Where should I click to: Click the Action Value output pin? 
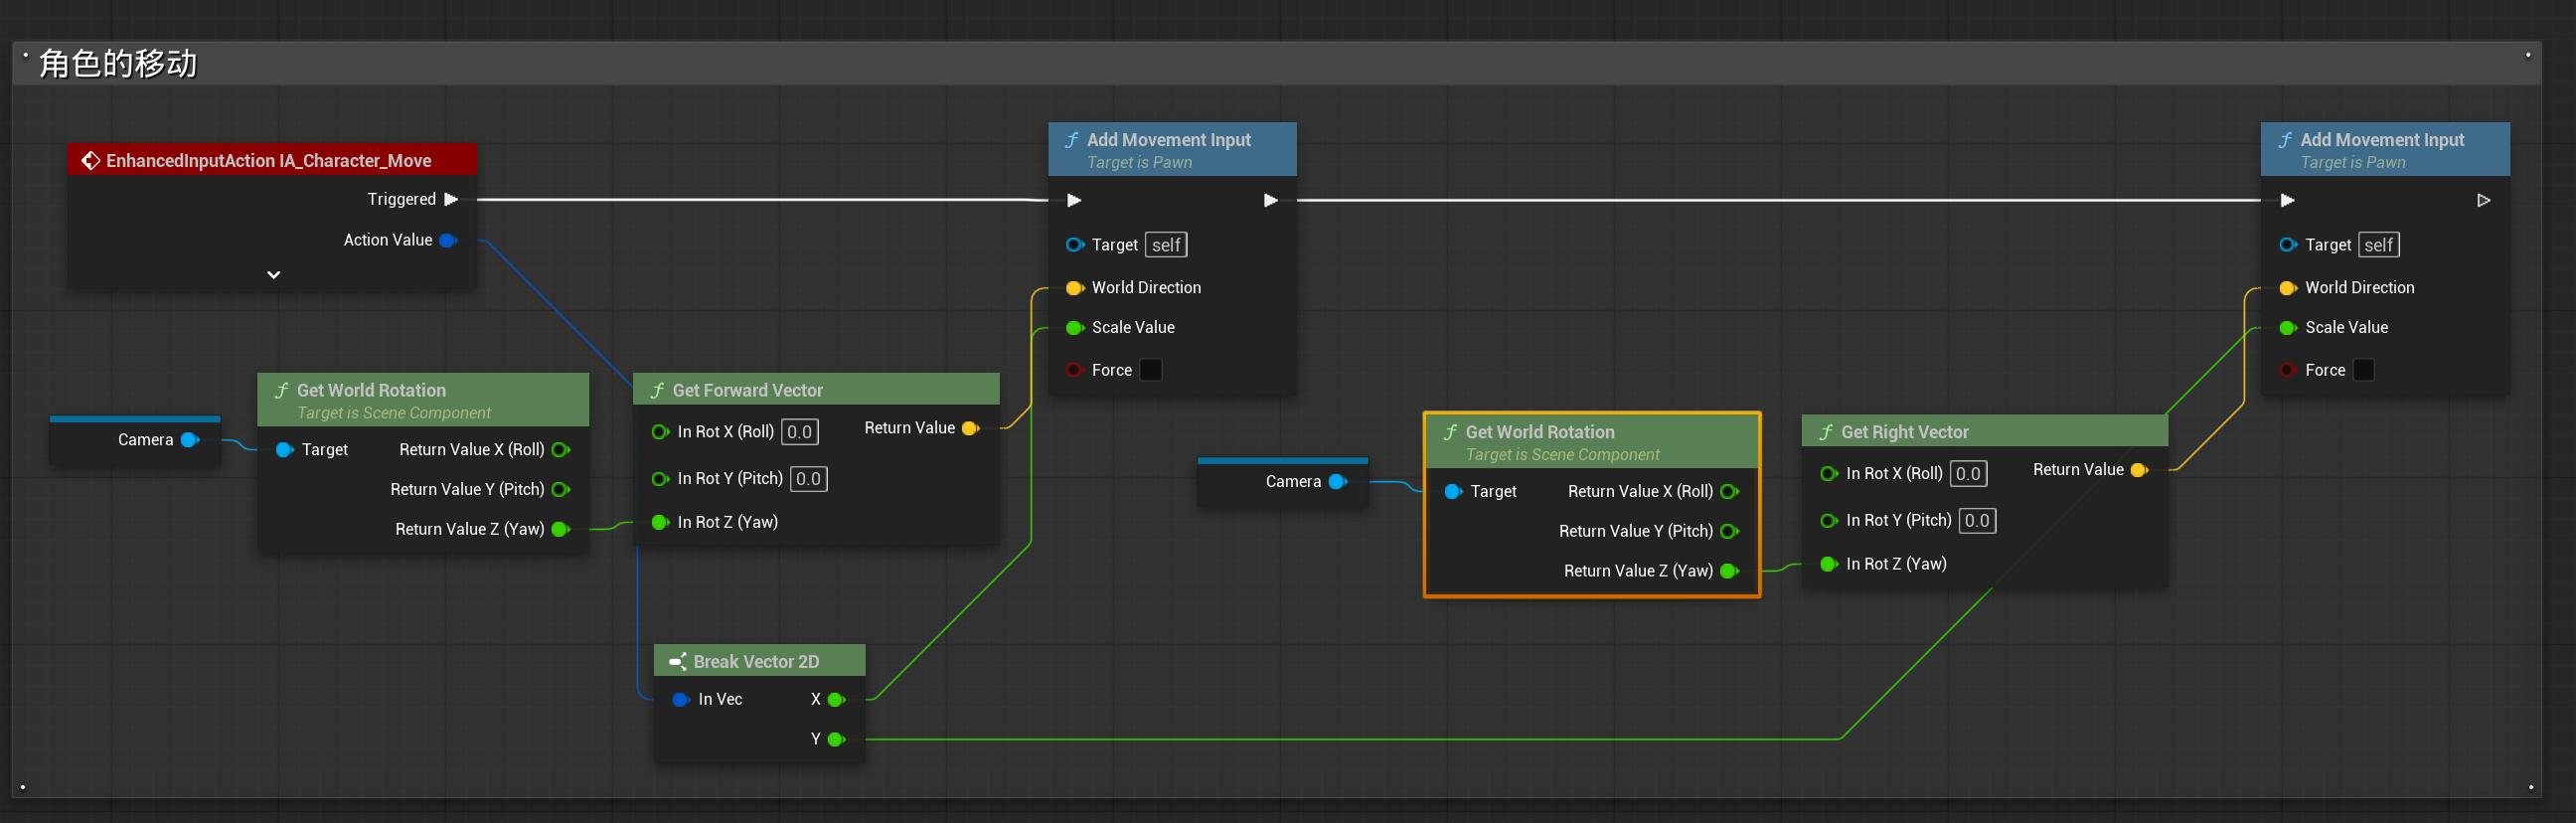(x=448, y=240)
